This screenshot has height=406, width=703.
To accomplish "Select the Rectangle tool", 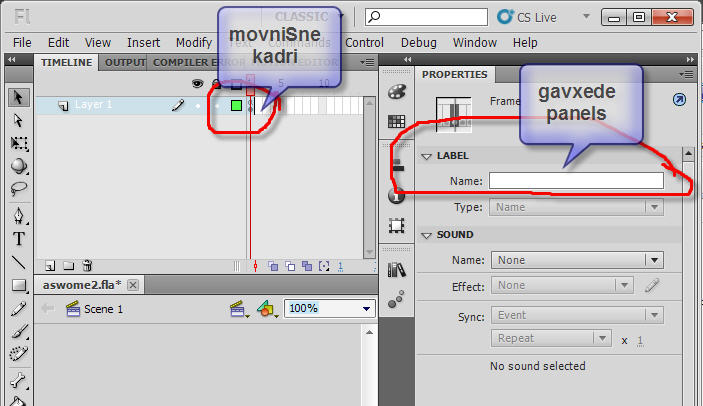I will 18,285.
